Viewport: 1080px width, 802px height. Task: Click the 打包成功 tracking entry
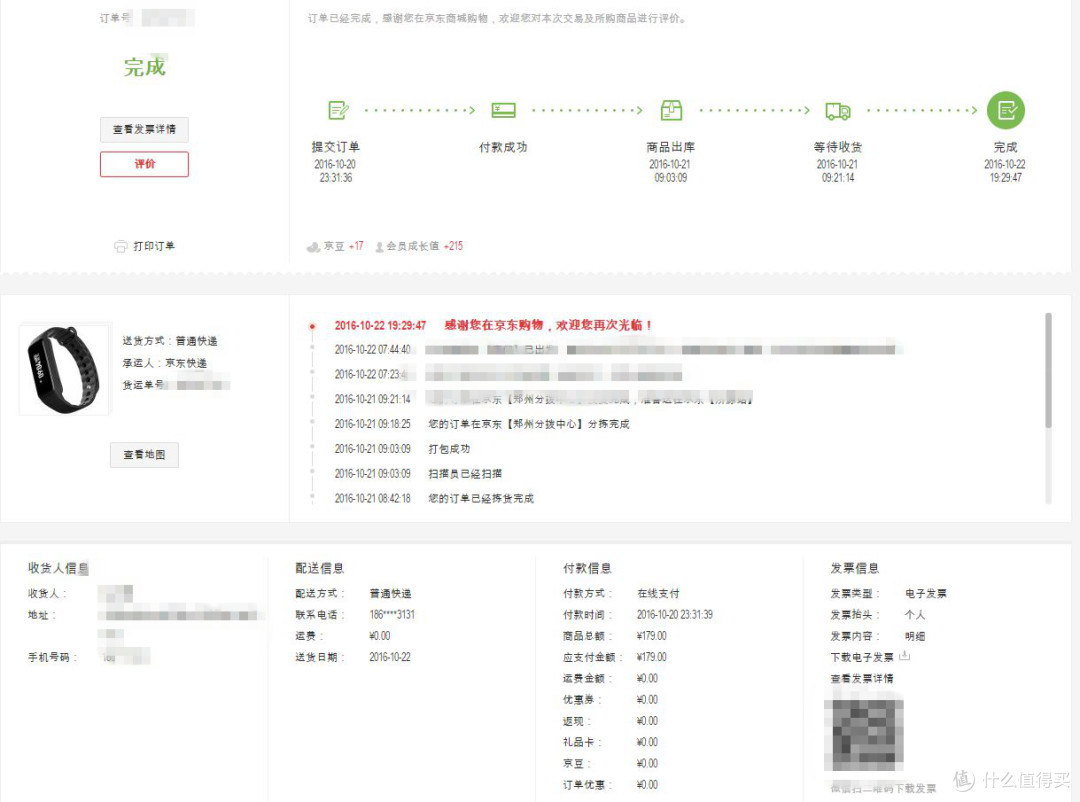(449, 449)
